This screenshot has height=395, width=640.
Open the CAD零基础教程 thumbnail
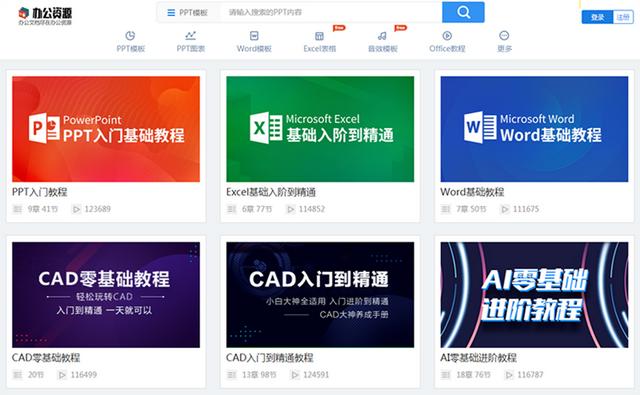pos(106,295)
